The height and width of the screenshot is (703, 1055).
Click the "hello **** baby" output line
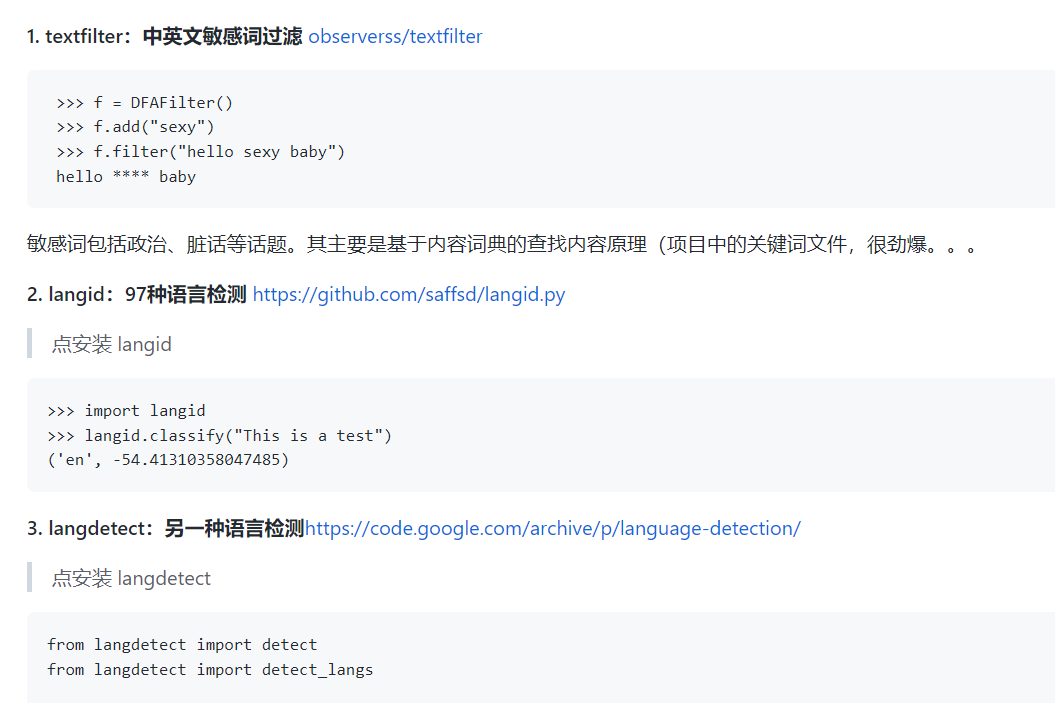point(126,177)
